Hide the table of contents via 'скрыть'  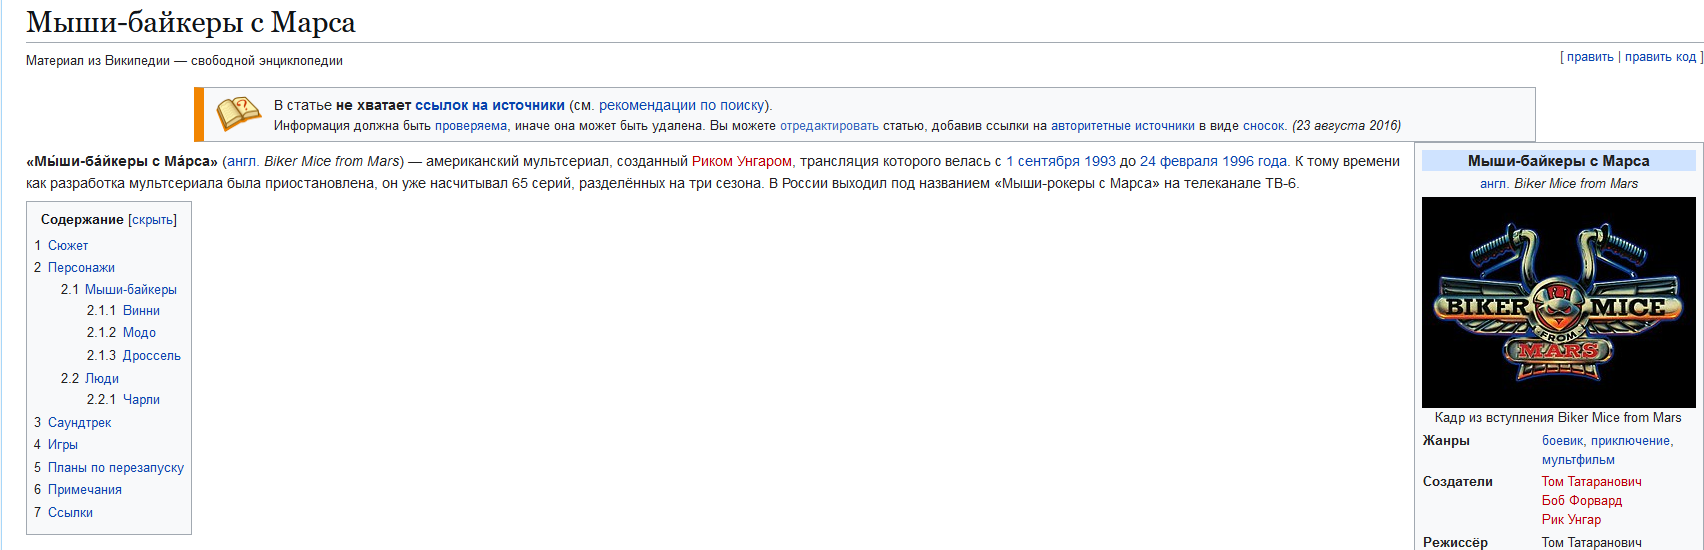point(152,219)
